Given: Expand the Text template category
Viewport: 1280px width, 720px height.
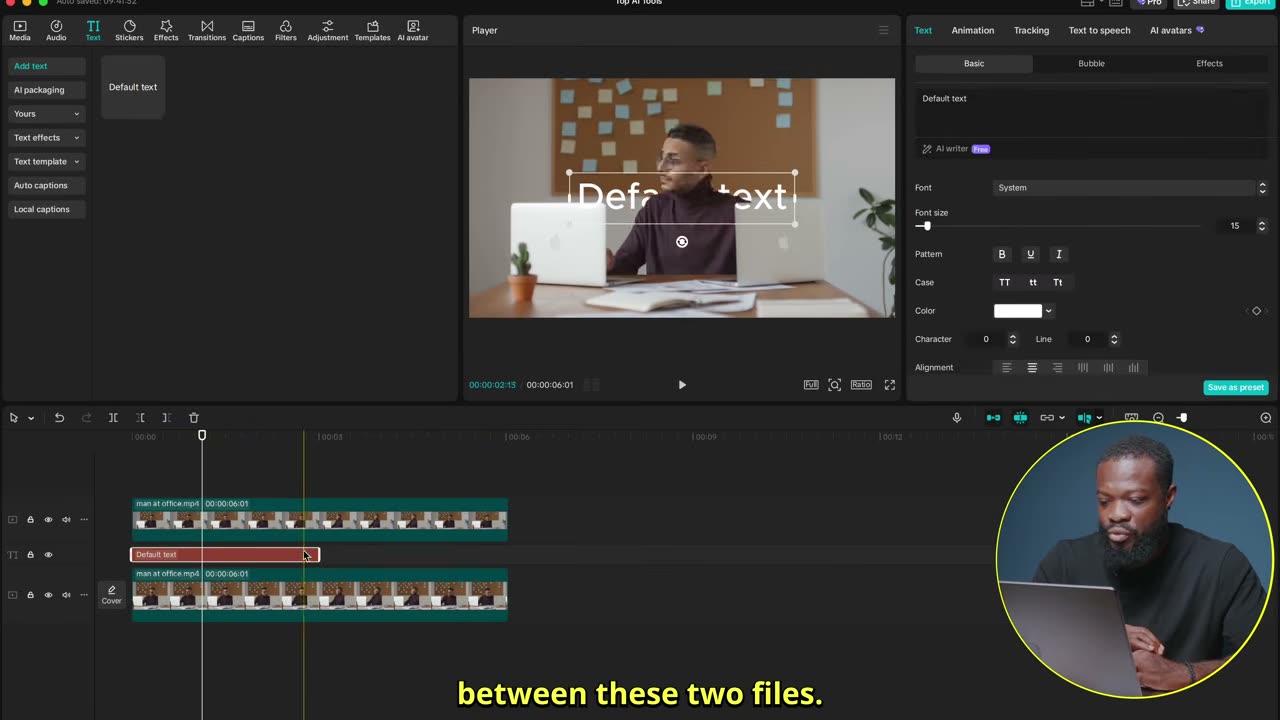Looking at the screenshot, I should coord(47,162).
